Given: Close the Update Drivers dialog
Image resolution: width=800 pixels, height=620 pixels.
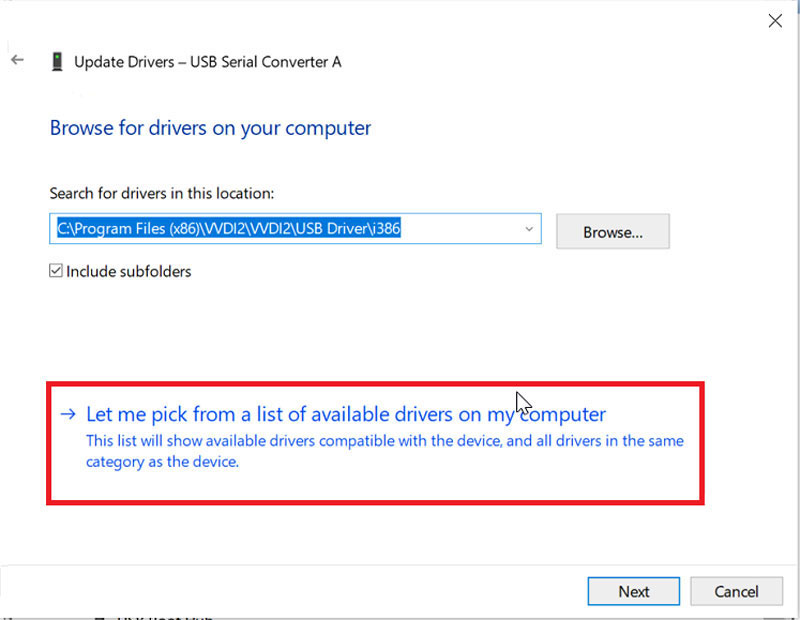Looking at the screenshot, I should click(775, 21).
